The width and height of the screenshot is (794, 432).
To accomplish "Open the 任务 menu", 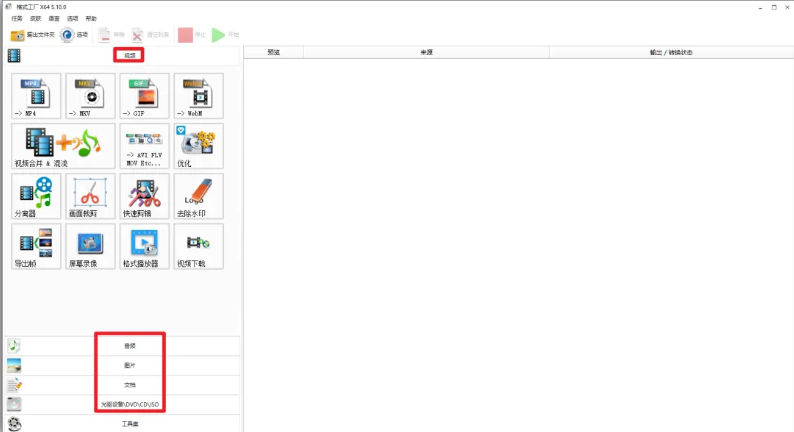I will coord(16,19).
